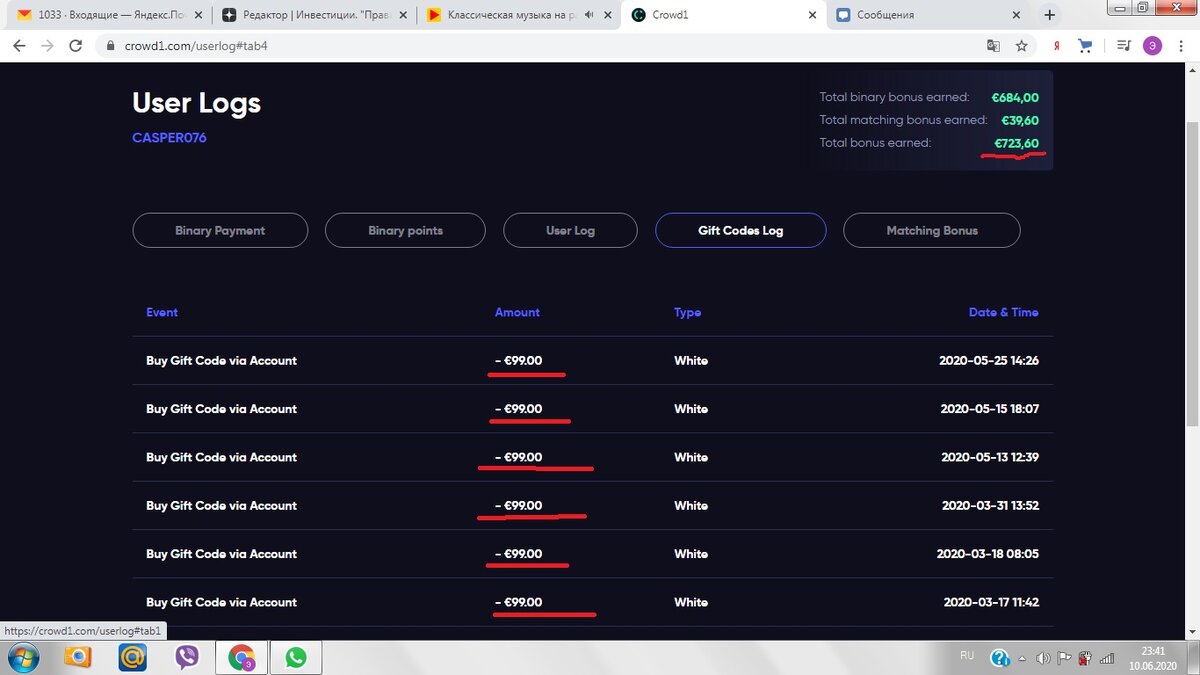Open the Binary points log

point(405,230)
